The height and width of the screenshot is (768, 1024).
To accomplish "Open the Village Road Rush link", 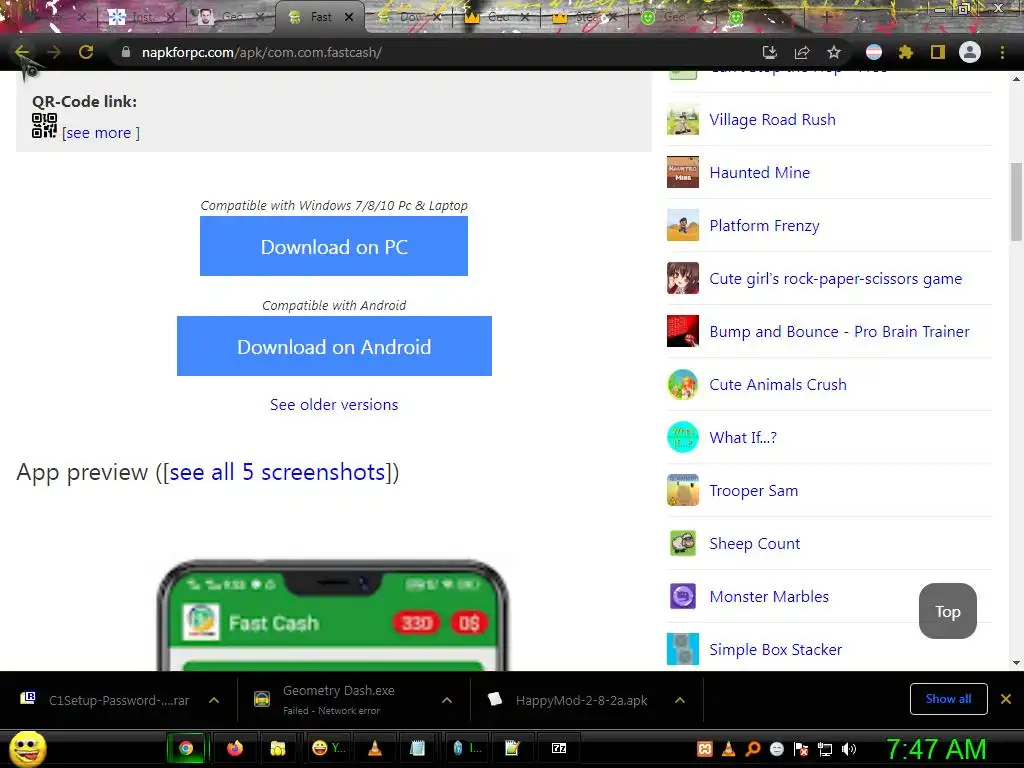I will click(x=773, y=120).
